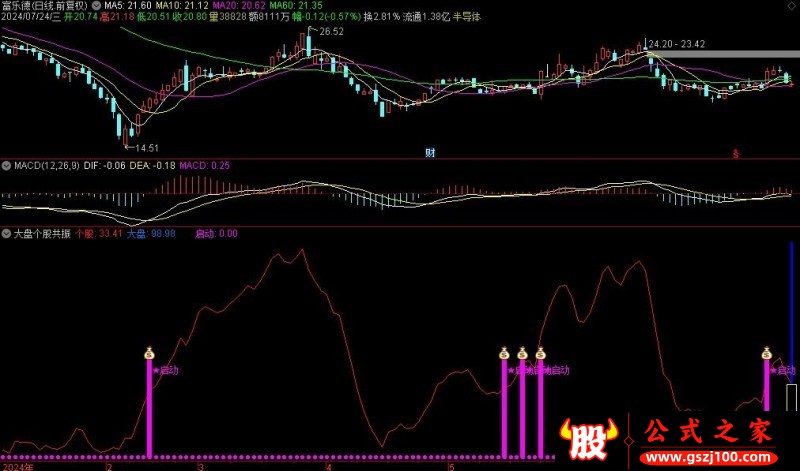Open the dropdown arrow beside 富乐德(日线,前复权)

95,6
